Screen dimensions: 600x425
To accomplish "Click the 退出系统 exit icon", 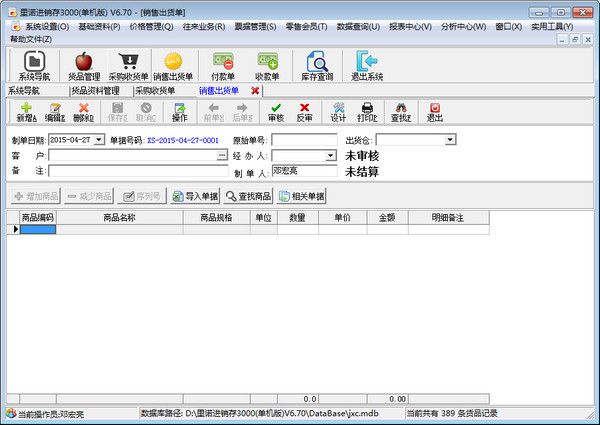I will coord(367,65).
